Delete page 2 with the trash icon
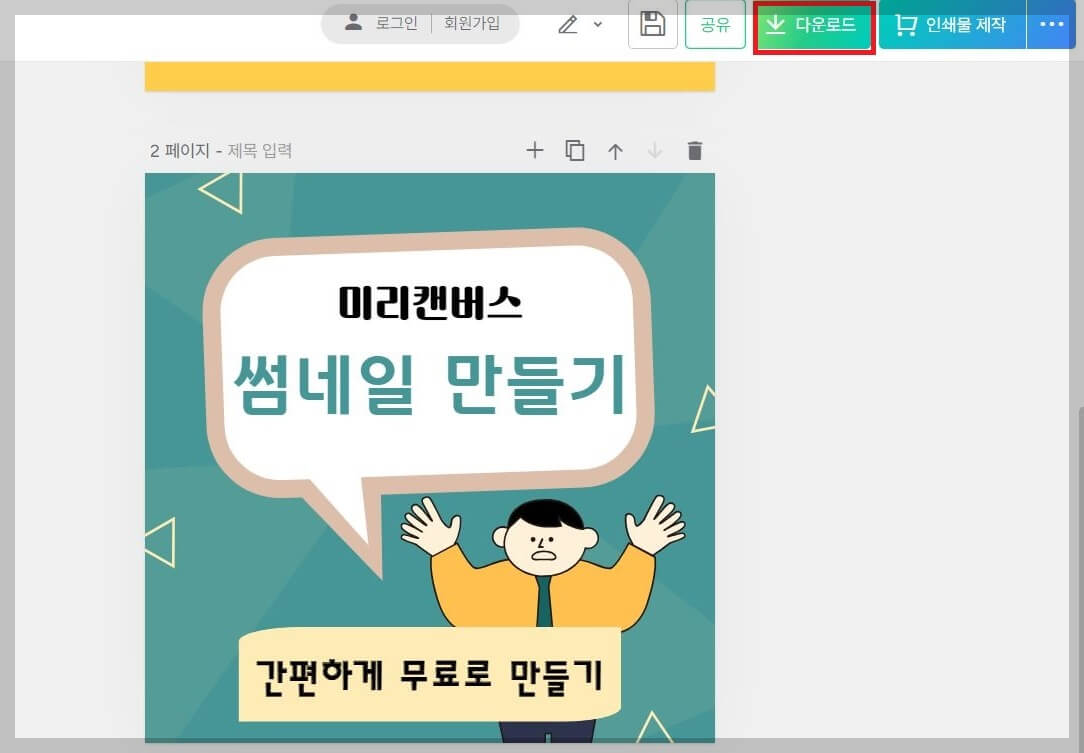The image size is (1084, 753). click(x=695, y=150)
